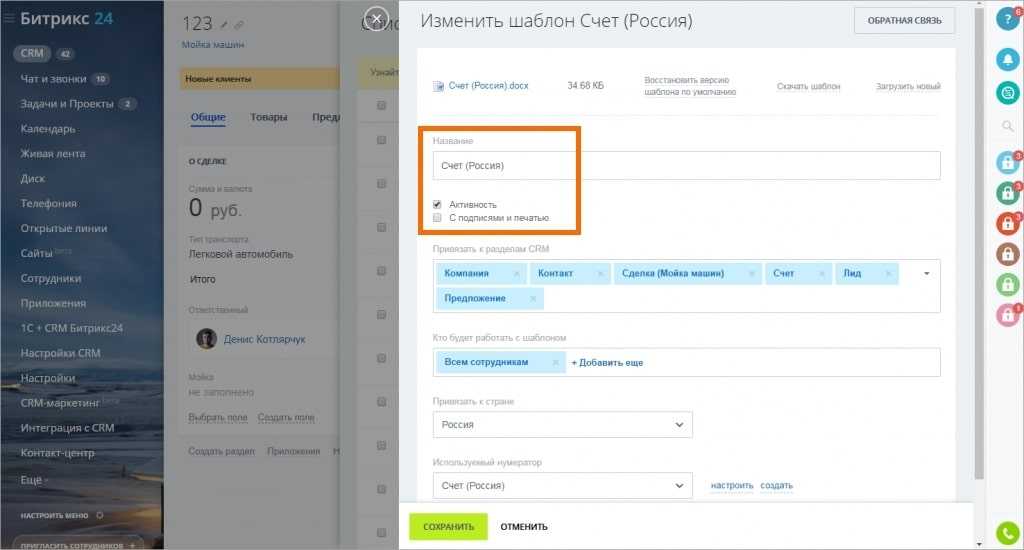1024x550 pixels.
Task: Click the green phone call button
Action: [x=1008, y=533]
